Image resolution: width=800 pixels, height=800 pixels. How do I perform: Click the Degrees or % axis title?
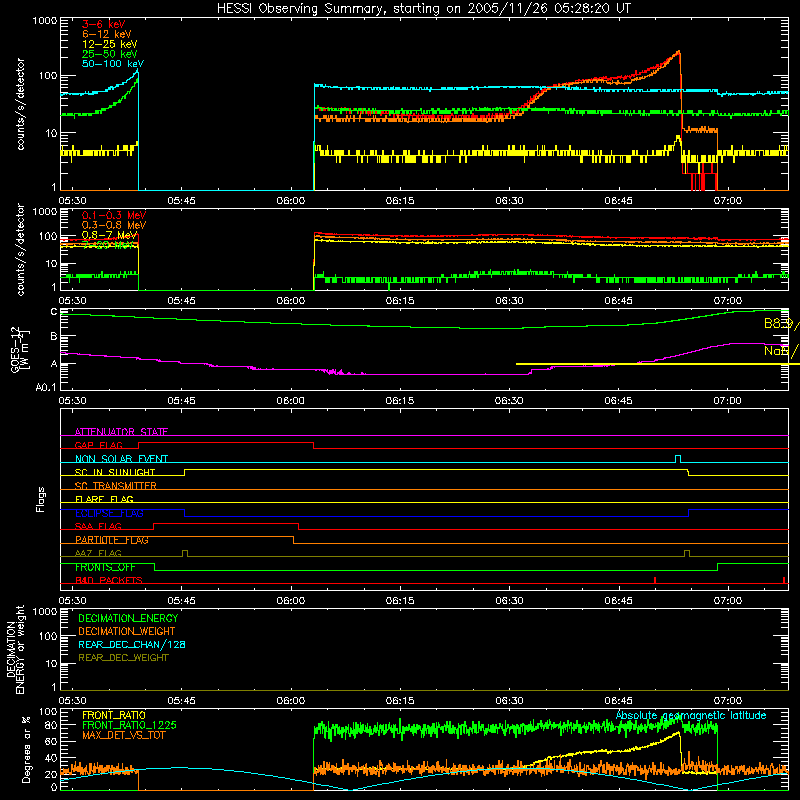pos(26,750)
